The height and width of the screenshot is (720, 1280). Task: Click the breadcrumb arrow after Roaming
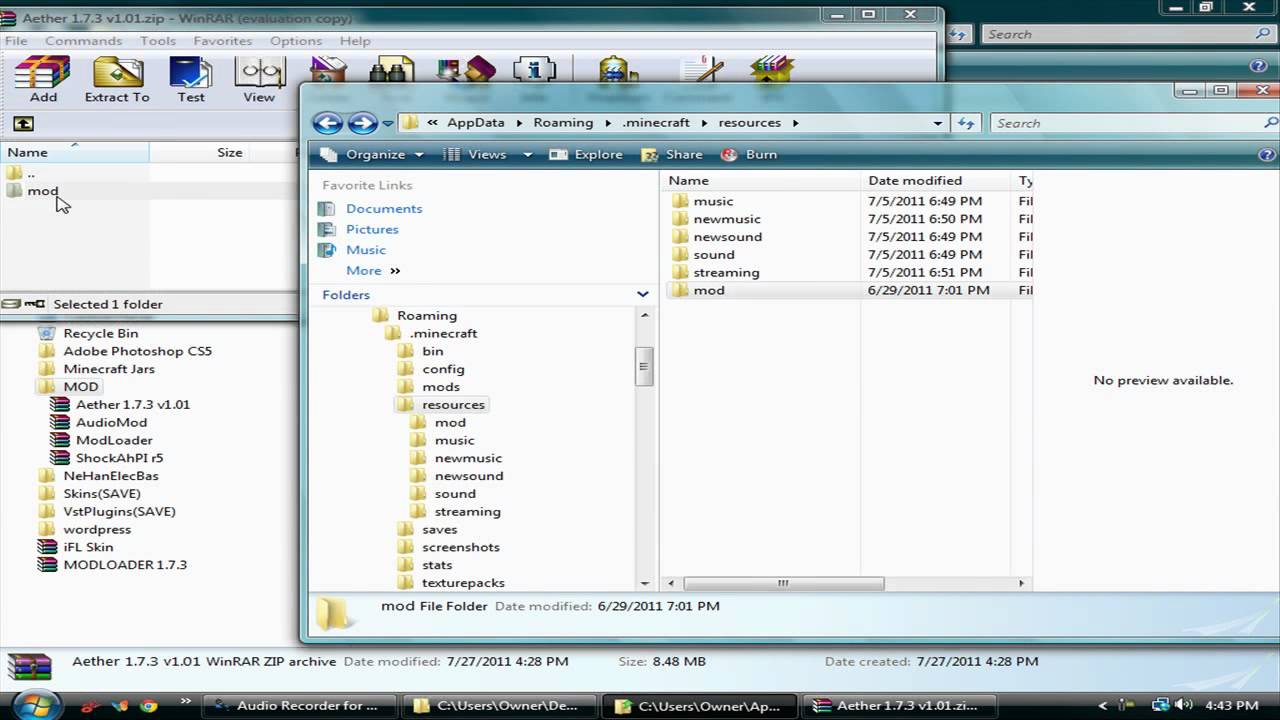[607, 123]
